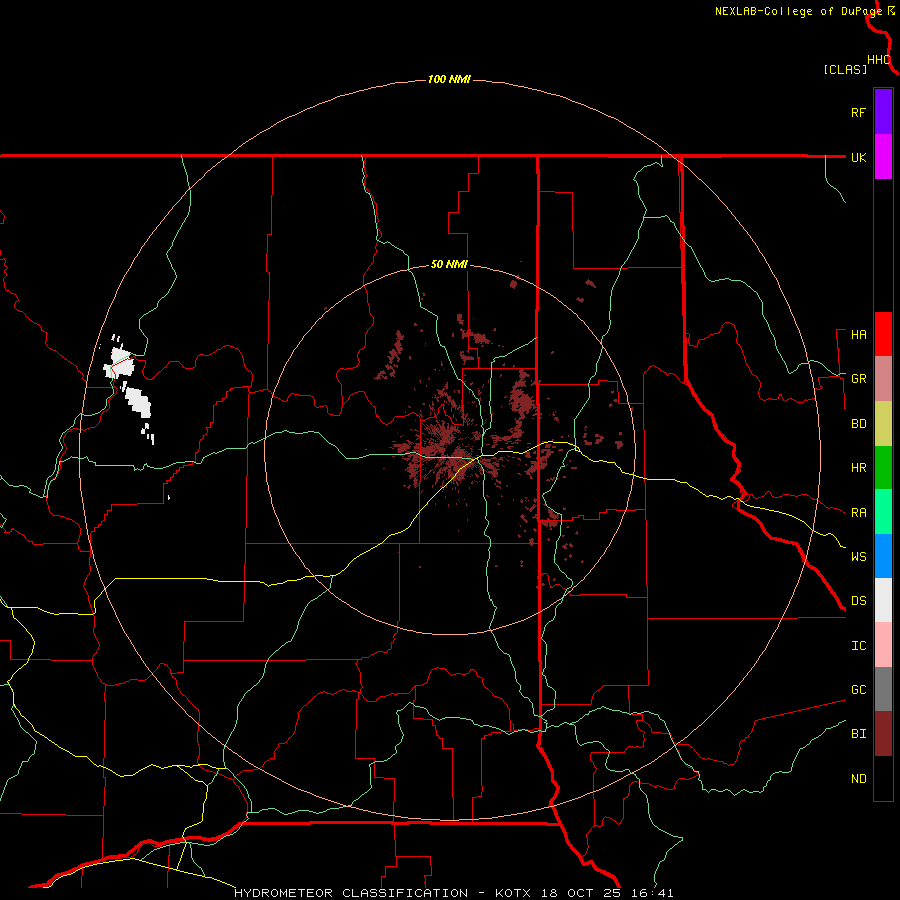Viewport: 900px width, 900px height.
Task: Click the 50 NMI range ring label
Action: [x=449, y=265]
